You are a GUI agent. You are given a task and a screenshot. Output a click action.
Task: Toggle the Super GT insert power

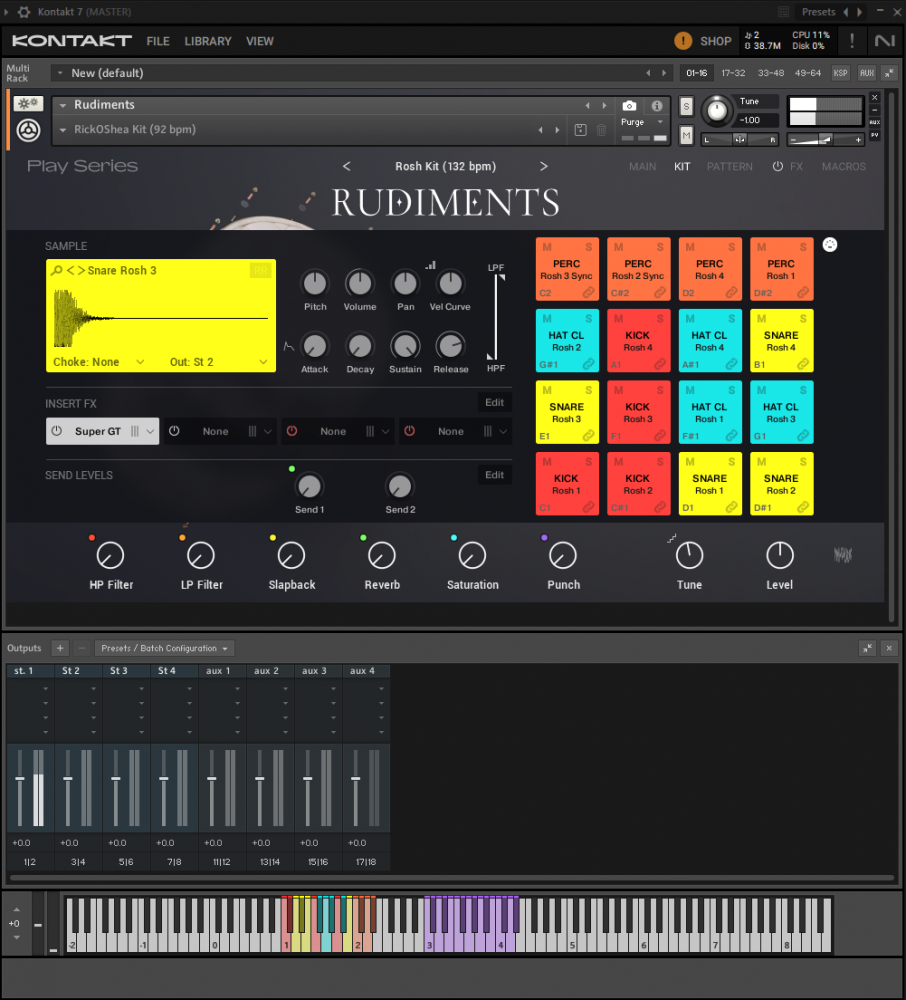tap(57, 431)
